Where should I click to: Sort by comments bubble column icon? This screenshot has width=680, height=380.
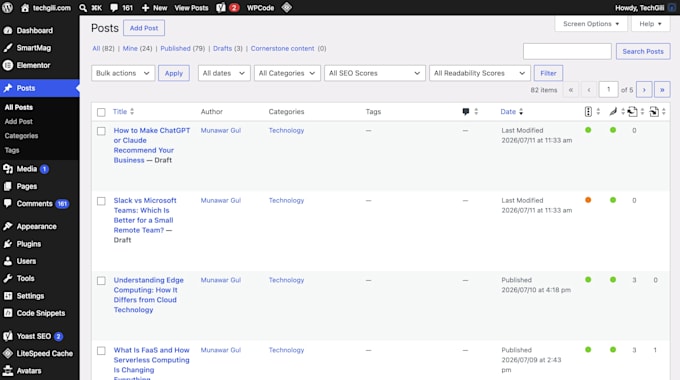466,111
